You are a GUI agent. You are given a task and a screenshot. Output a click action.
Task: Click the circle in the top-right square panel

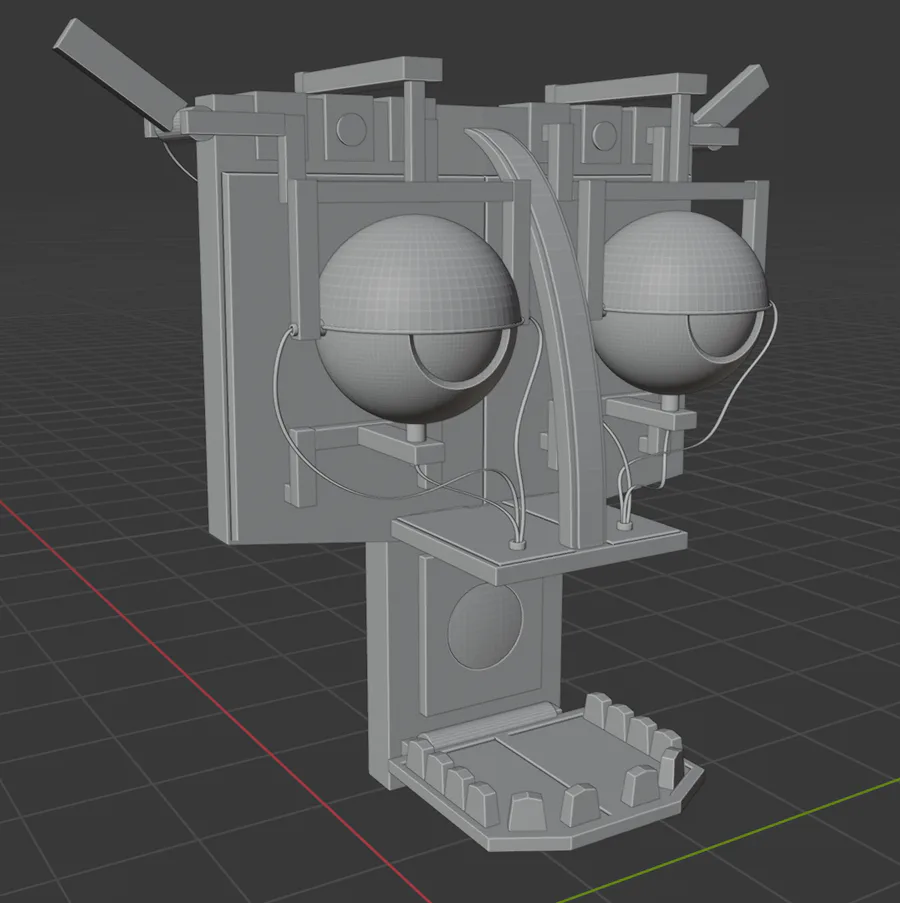[603, 135]
